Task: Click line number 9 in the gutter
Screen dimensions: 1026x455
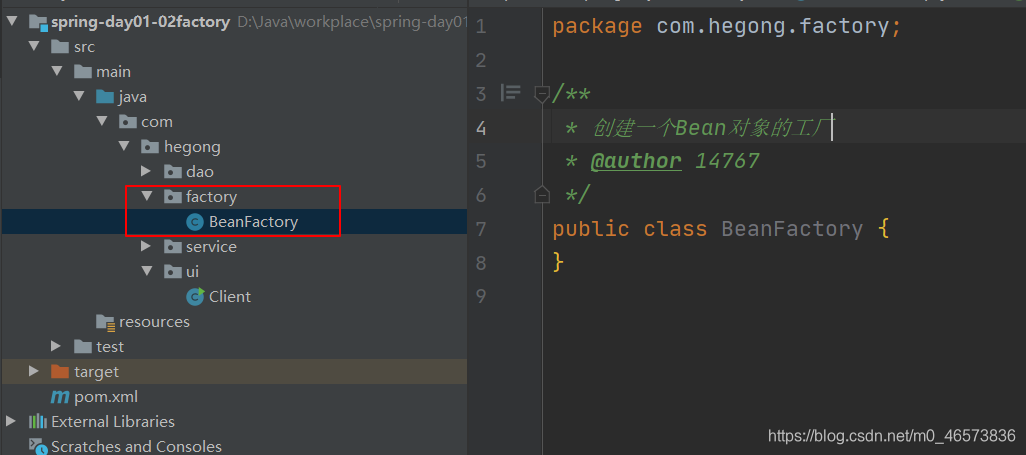Action: click(x=481, y=297)
